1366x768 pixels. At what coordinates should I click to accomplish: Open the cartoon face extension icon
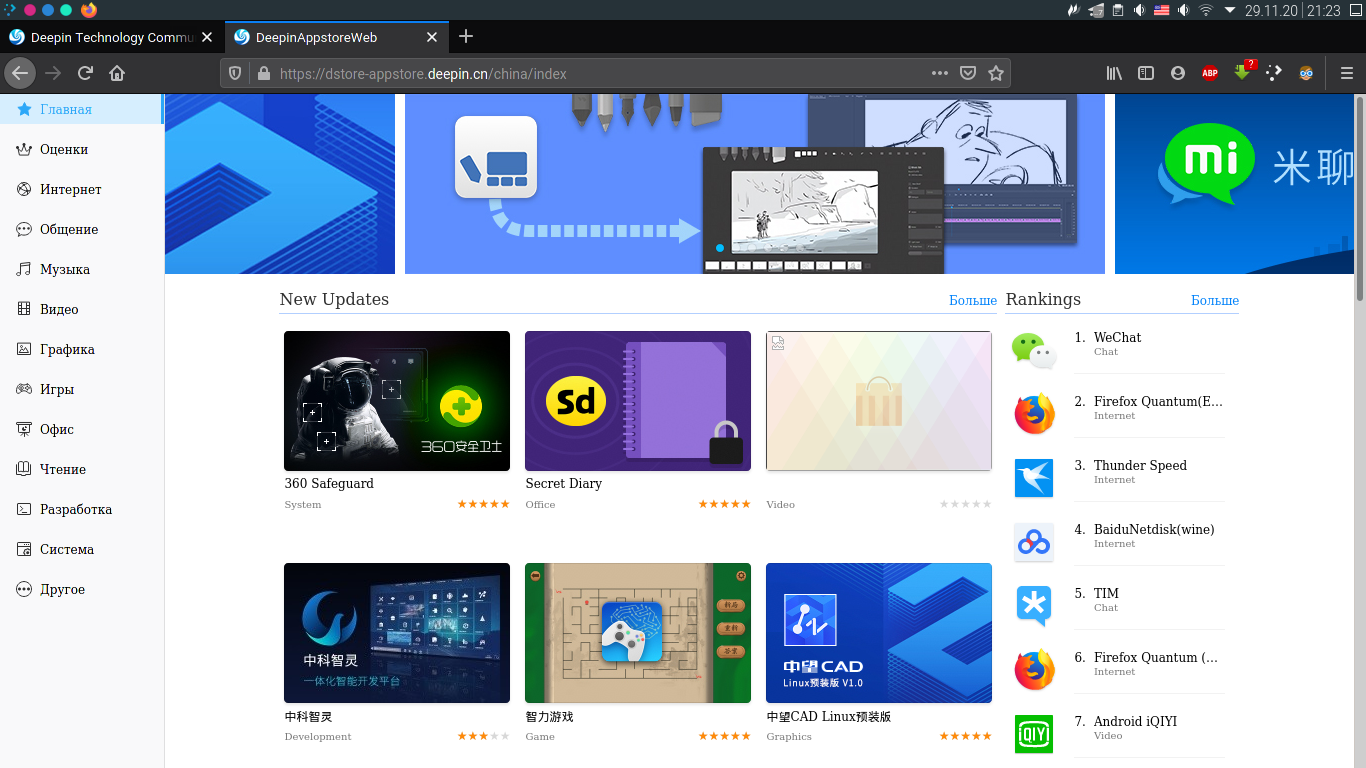pyautogui.click(x=1306, y=73)
